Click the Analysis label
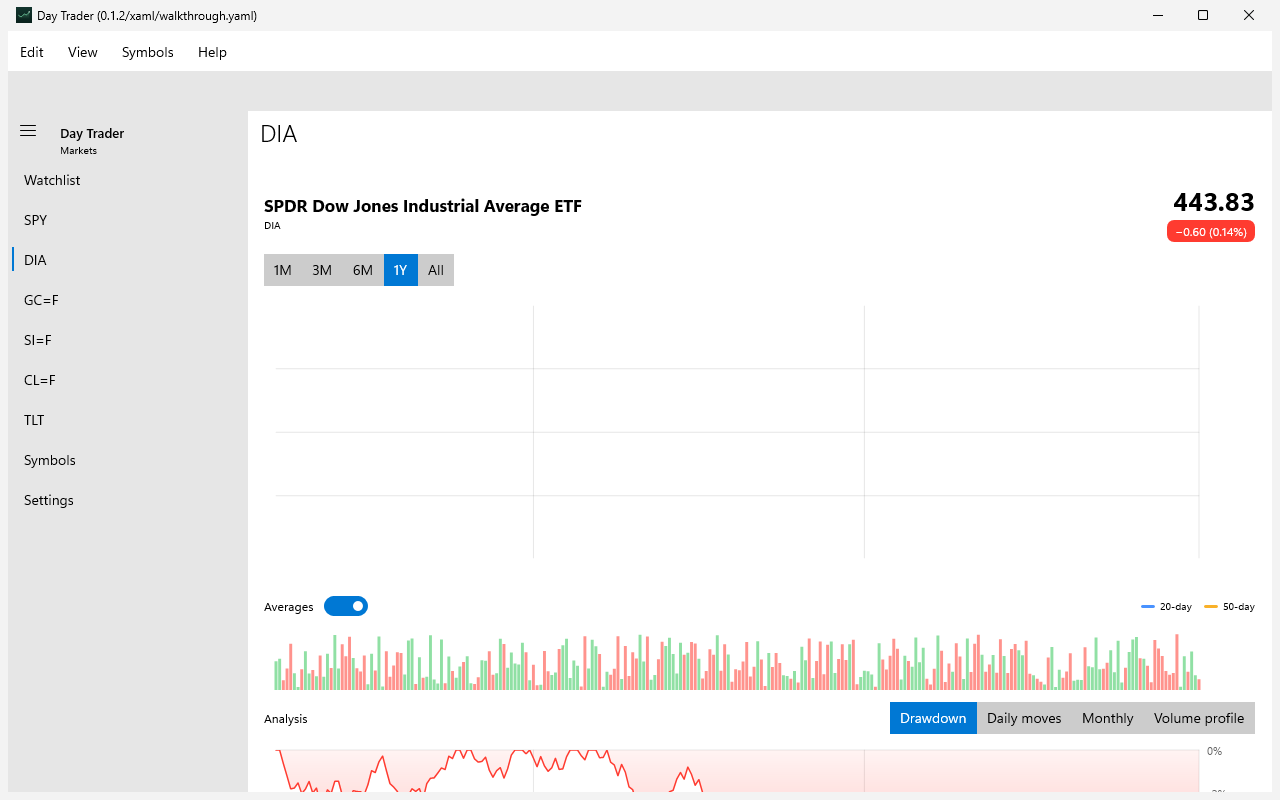 (286, 719)
